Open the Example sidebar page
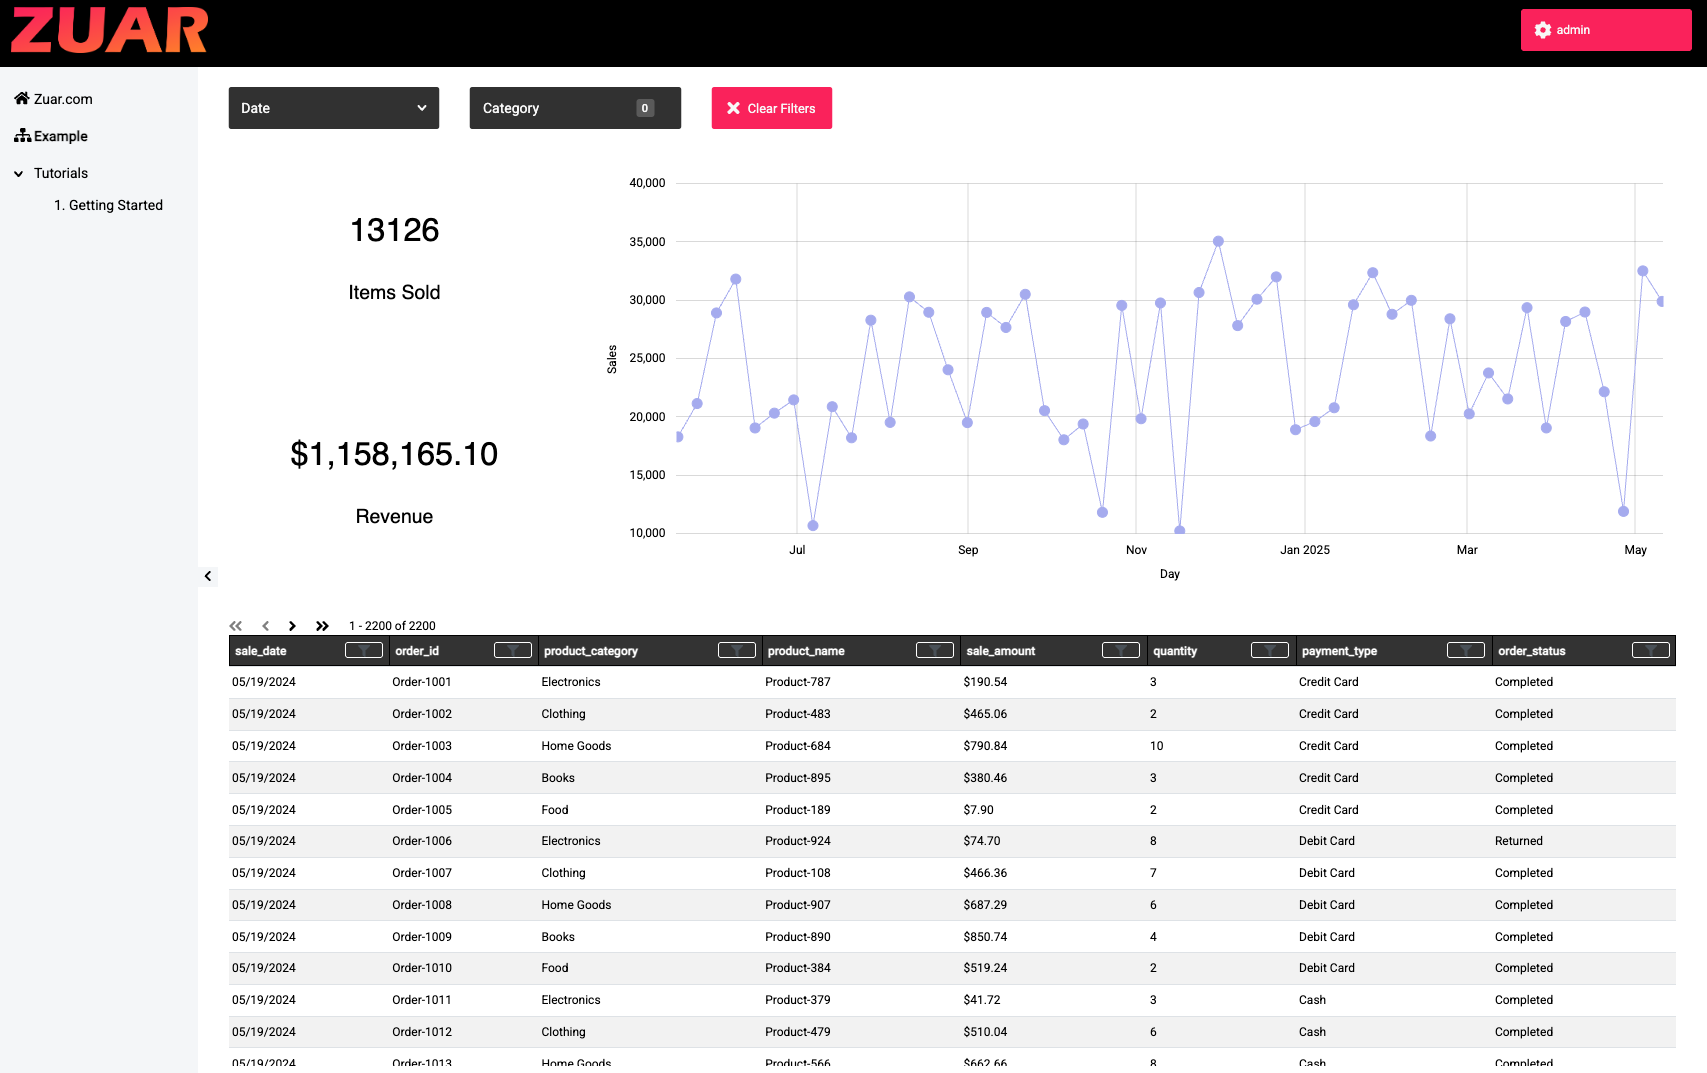Viewport: 1707px width, 1073px height. (x=60, y=136)
